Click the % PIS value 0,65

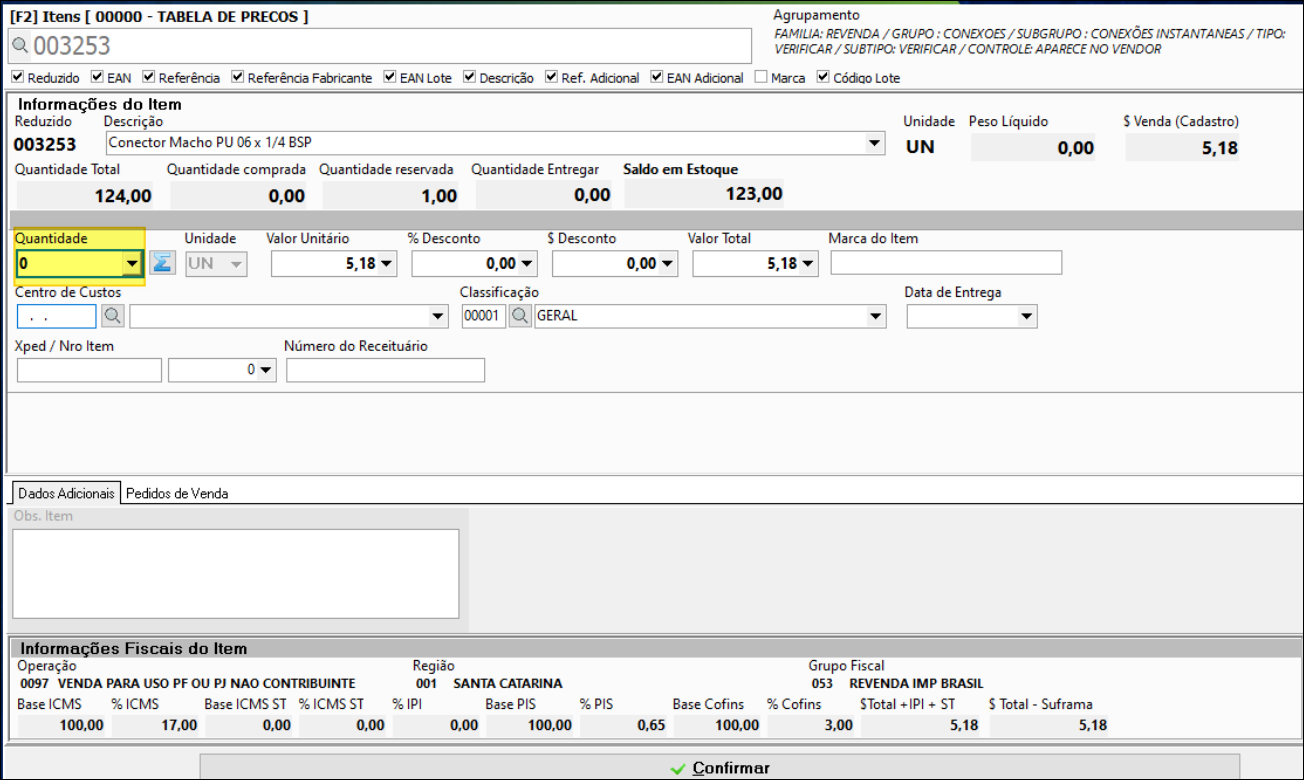(x=651, y=725)
